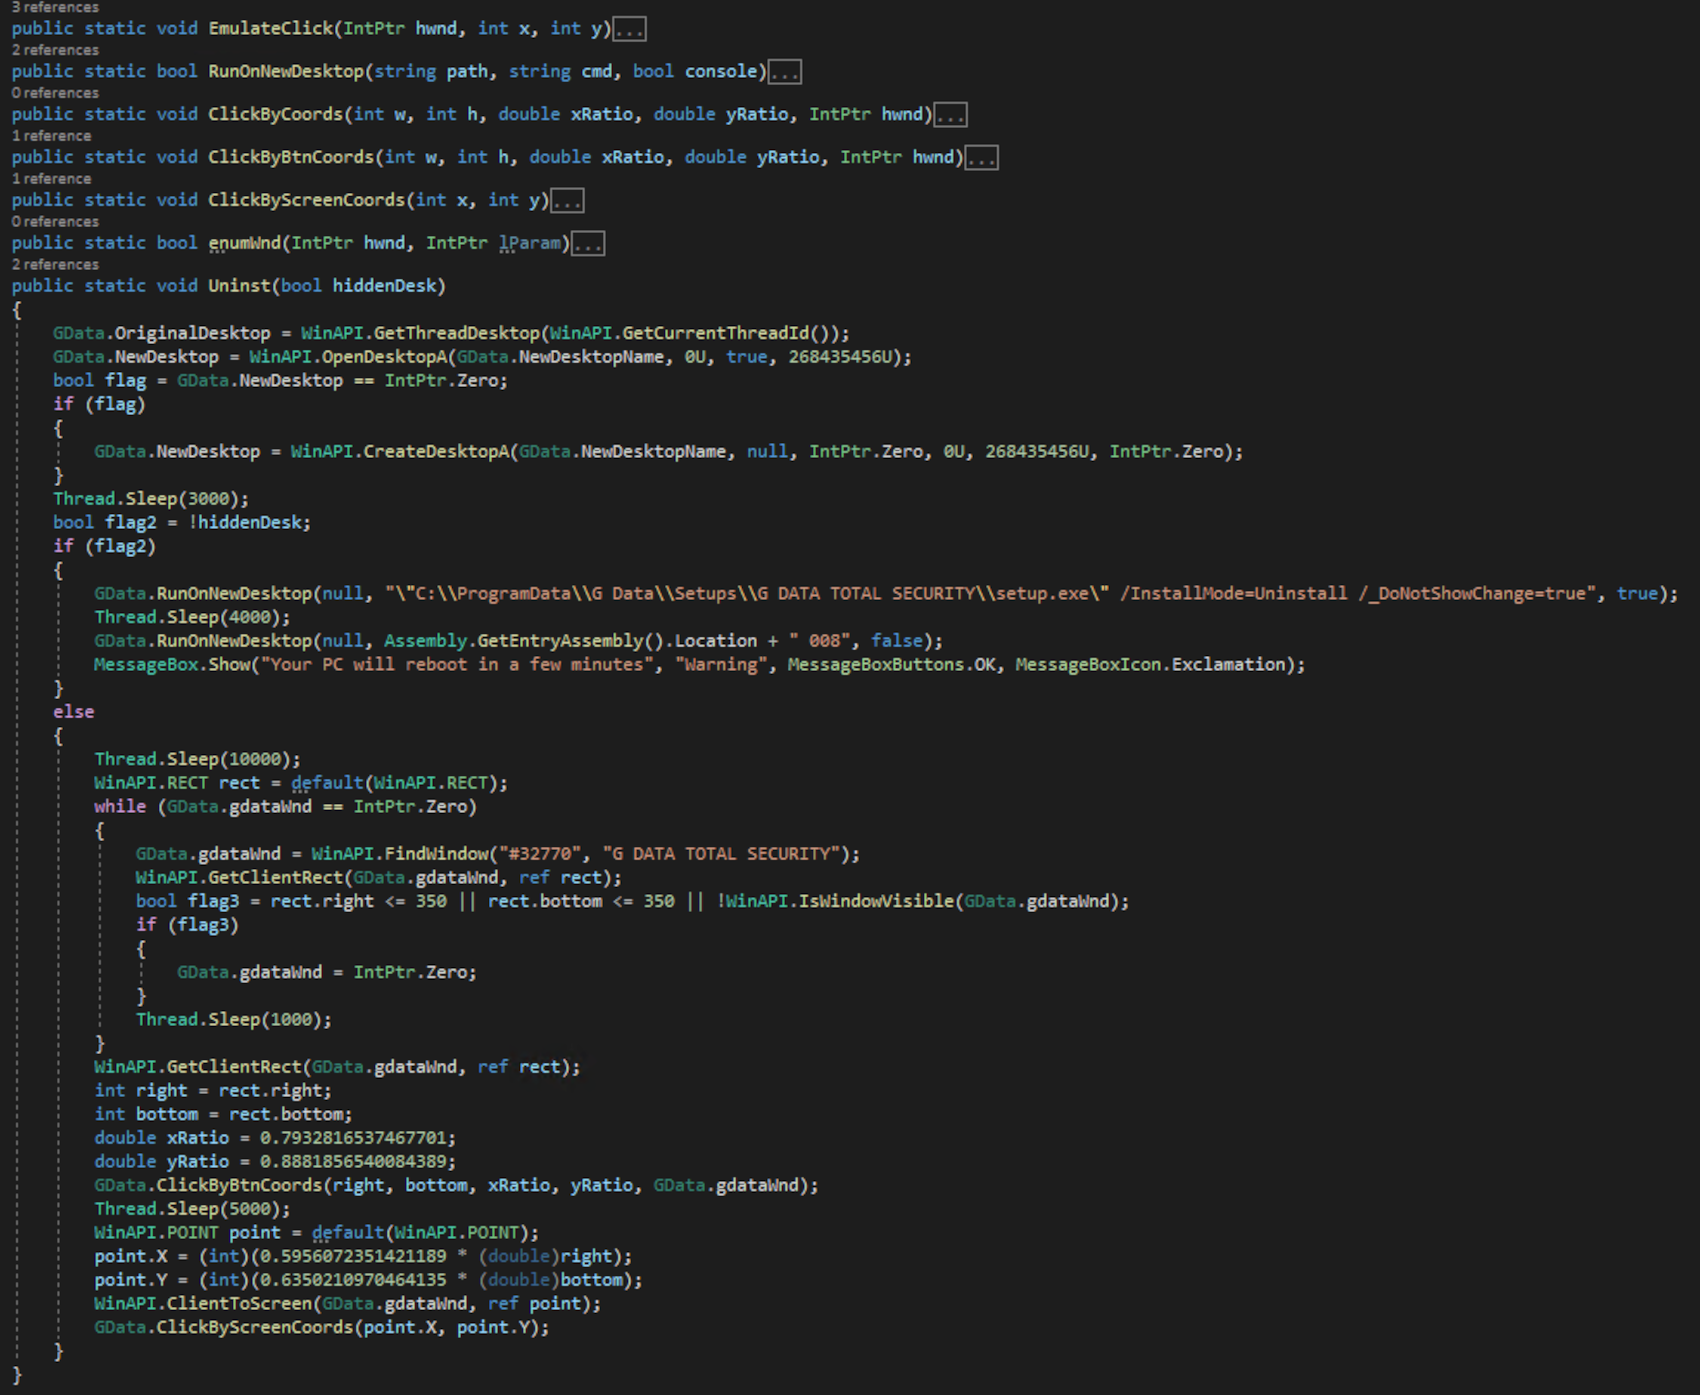The width and height of the screenshot is (1700, 1395).
Task: Expand the collapsed ClickByBtnCoords method body
Action: [x=981, y=159]
